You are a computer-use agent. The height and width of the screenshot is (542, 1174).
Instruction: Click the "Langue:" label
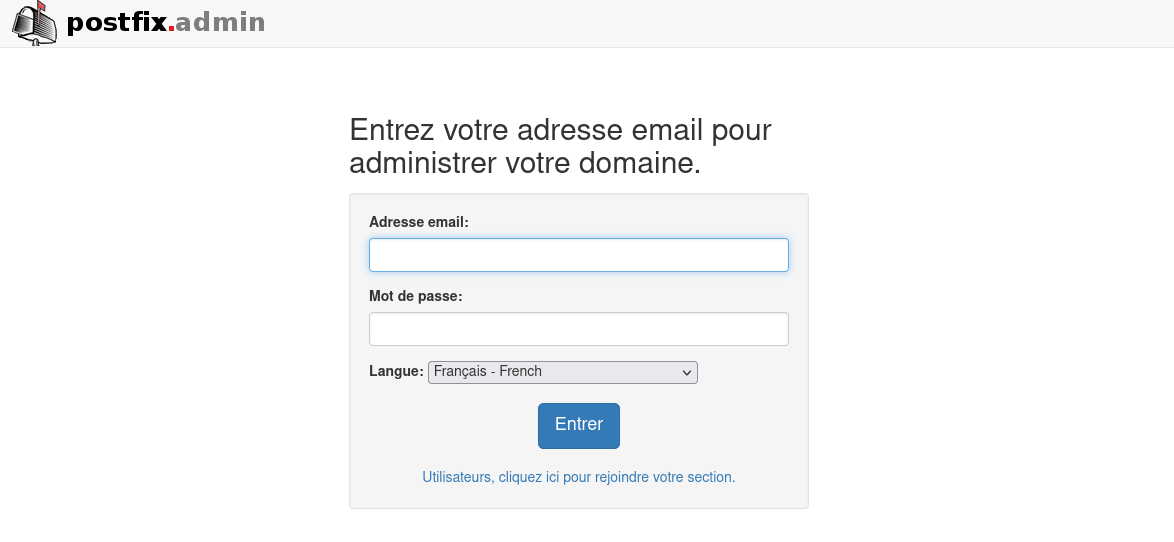tap(396, 371)
